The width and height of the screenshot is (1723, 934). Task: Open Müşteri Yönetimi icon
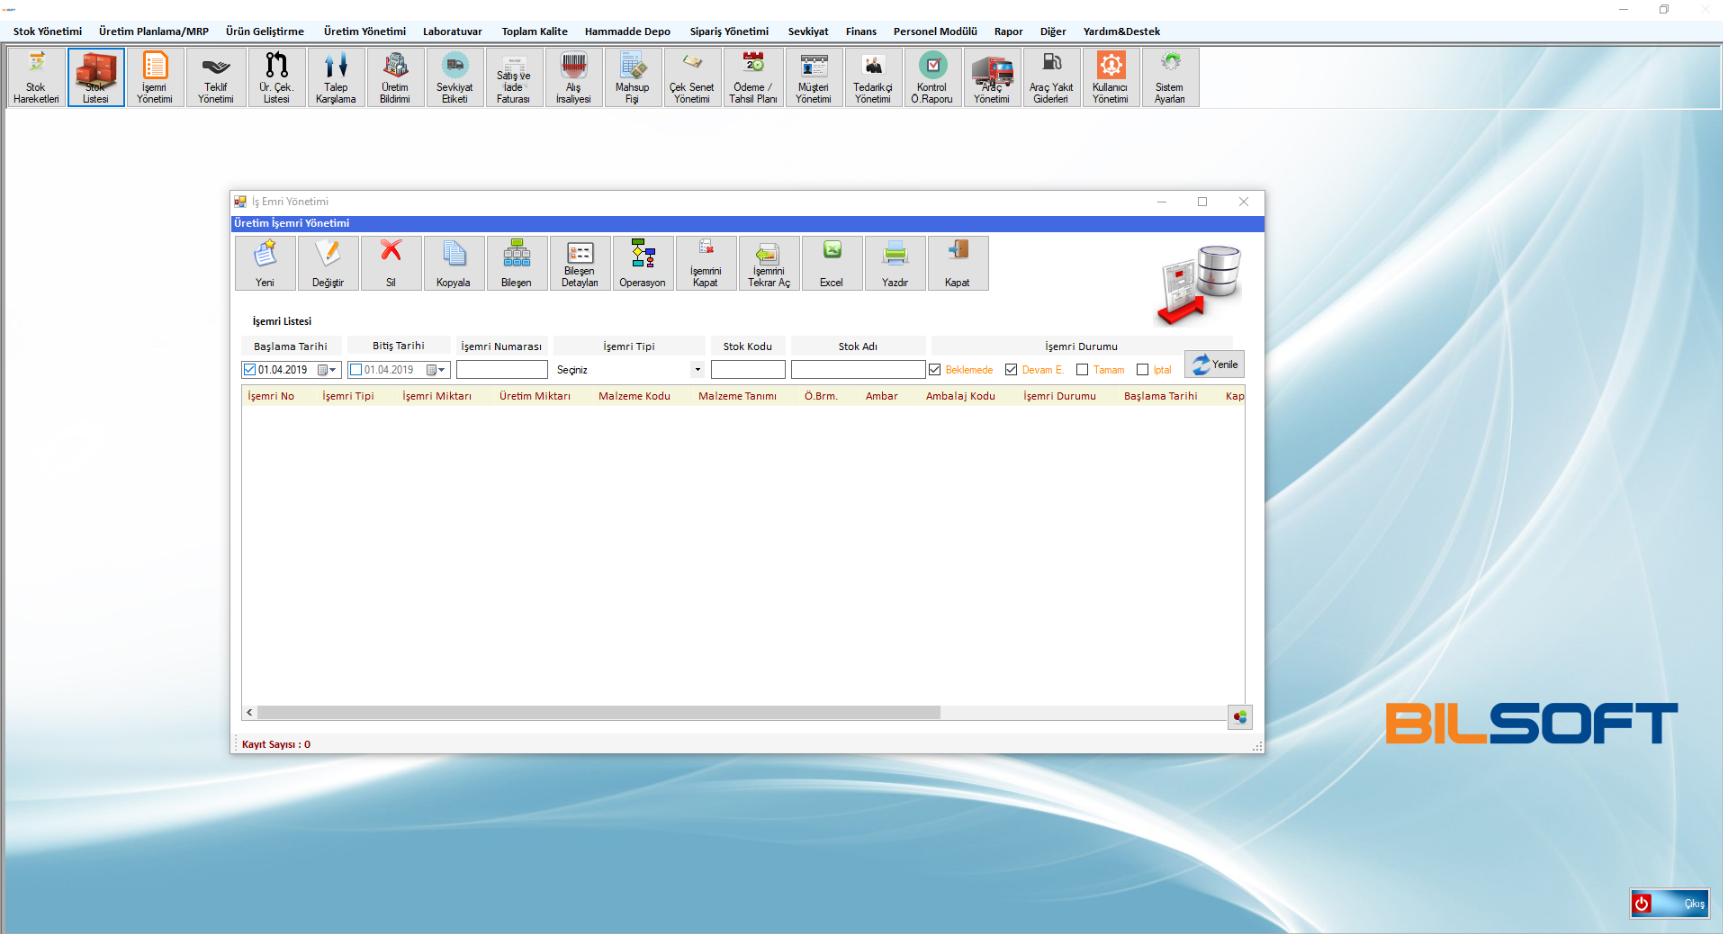tap(814, 77)
